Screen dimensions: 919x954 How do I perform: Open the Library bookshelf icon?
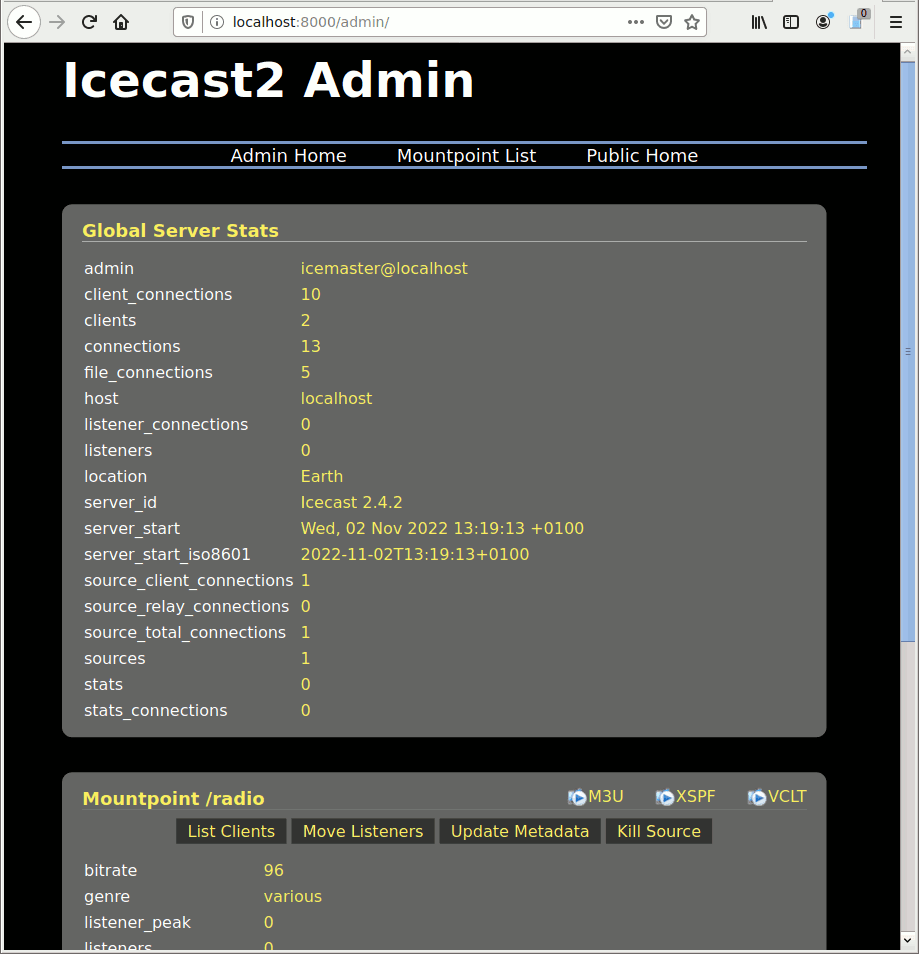[x=759, y=22]
